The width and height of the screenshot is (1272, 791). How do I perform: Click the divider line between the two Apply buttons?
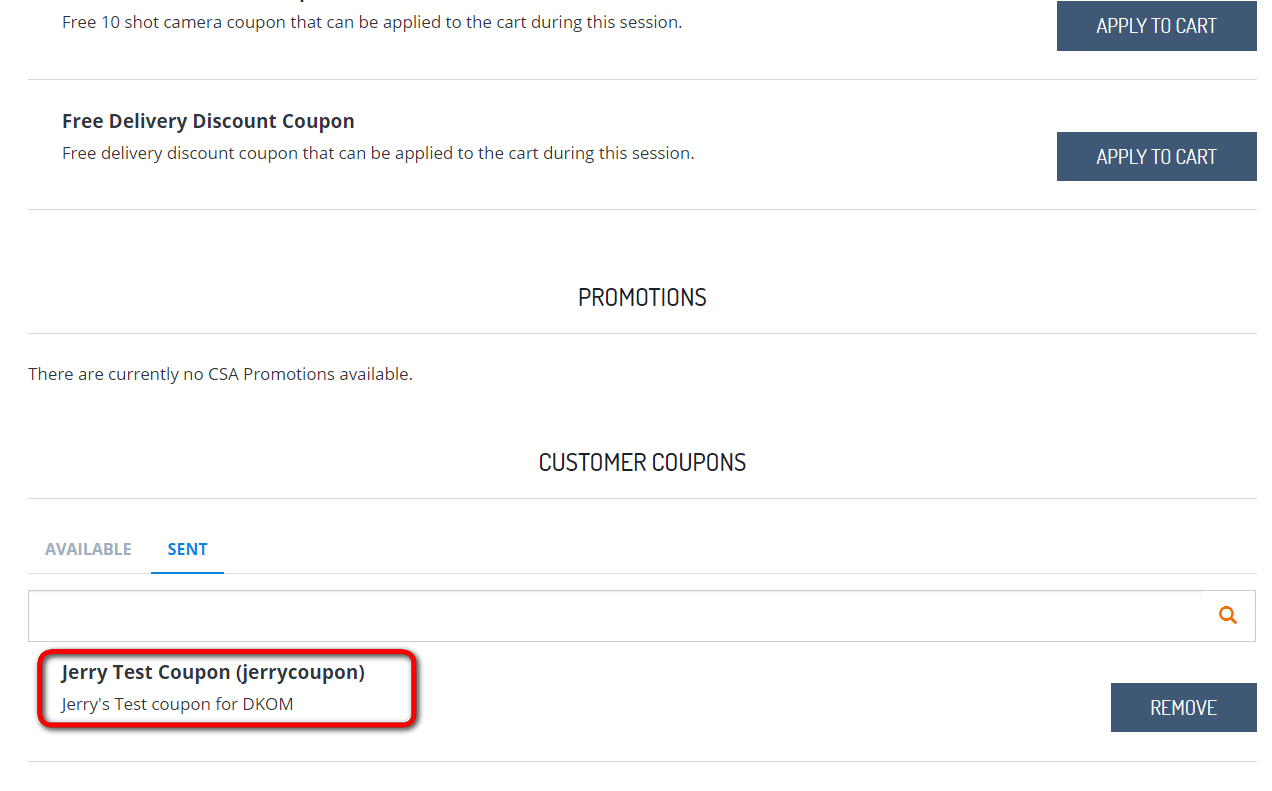(642, 79)
